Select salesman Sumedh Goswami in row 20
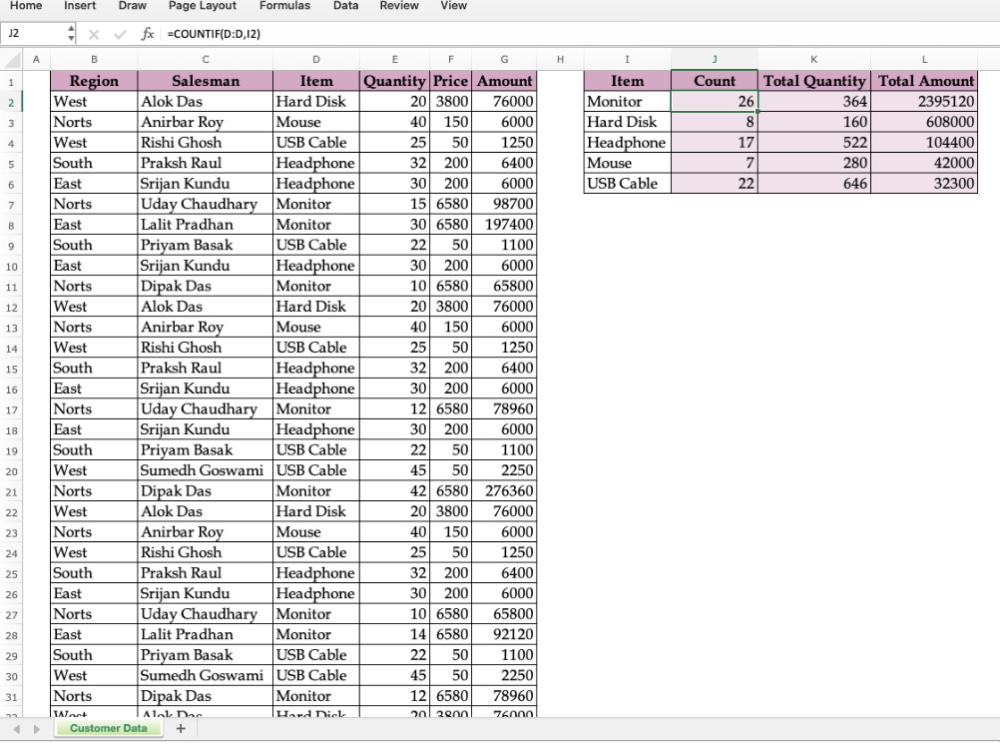Screen dimensions: 1000x750 point(205,471)
